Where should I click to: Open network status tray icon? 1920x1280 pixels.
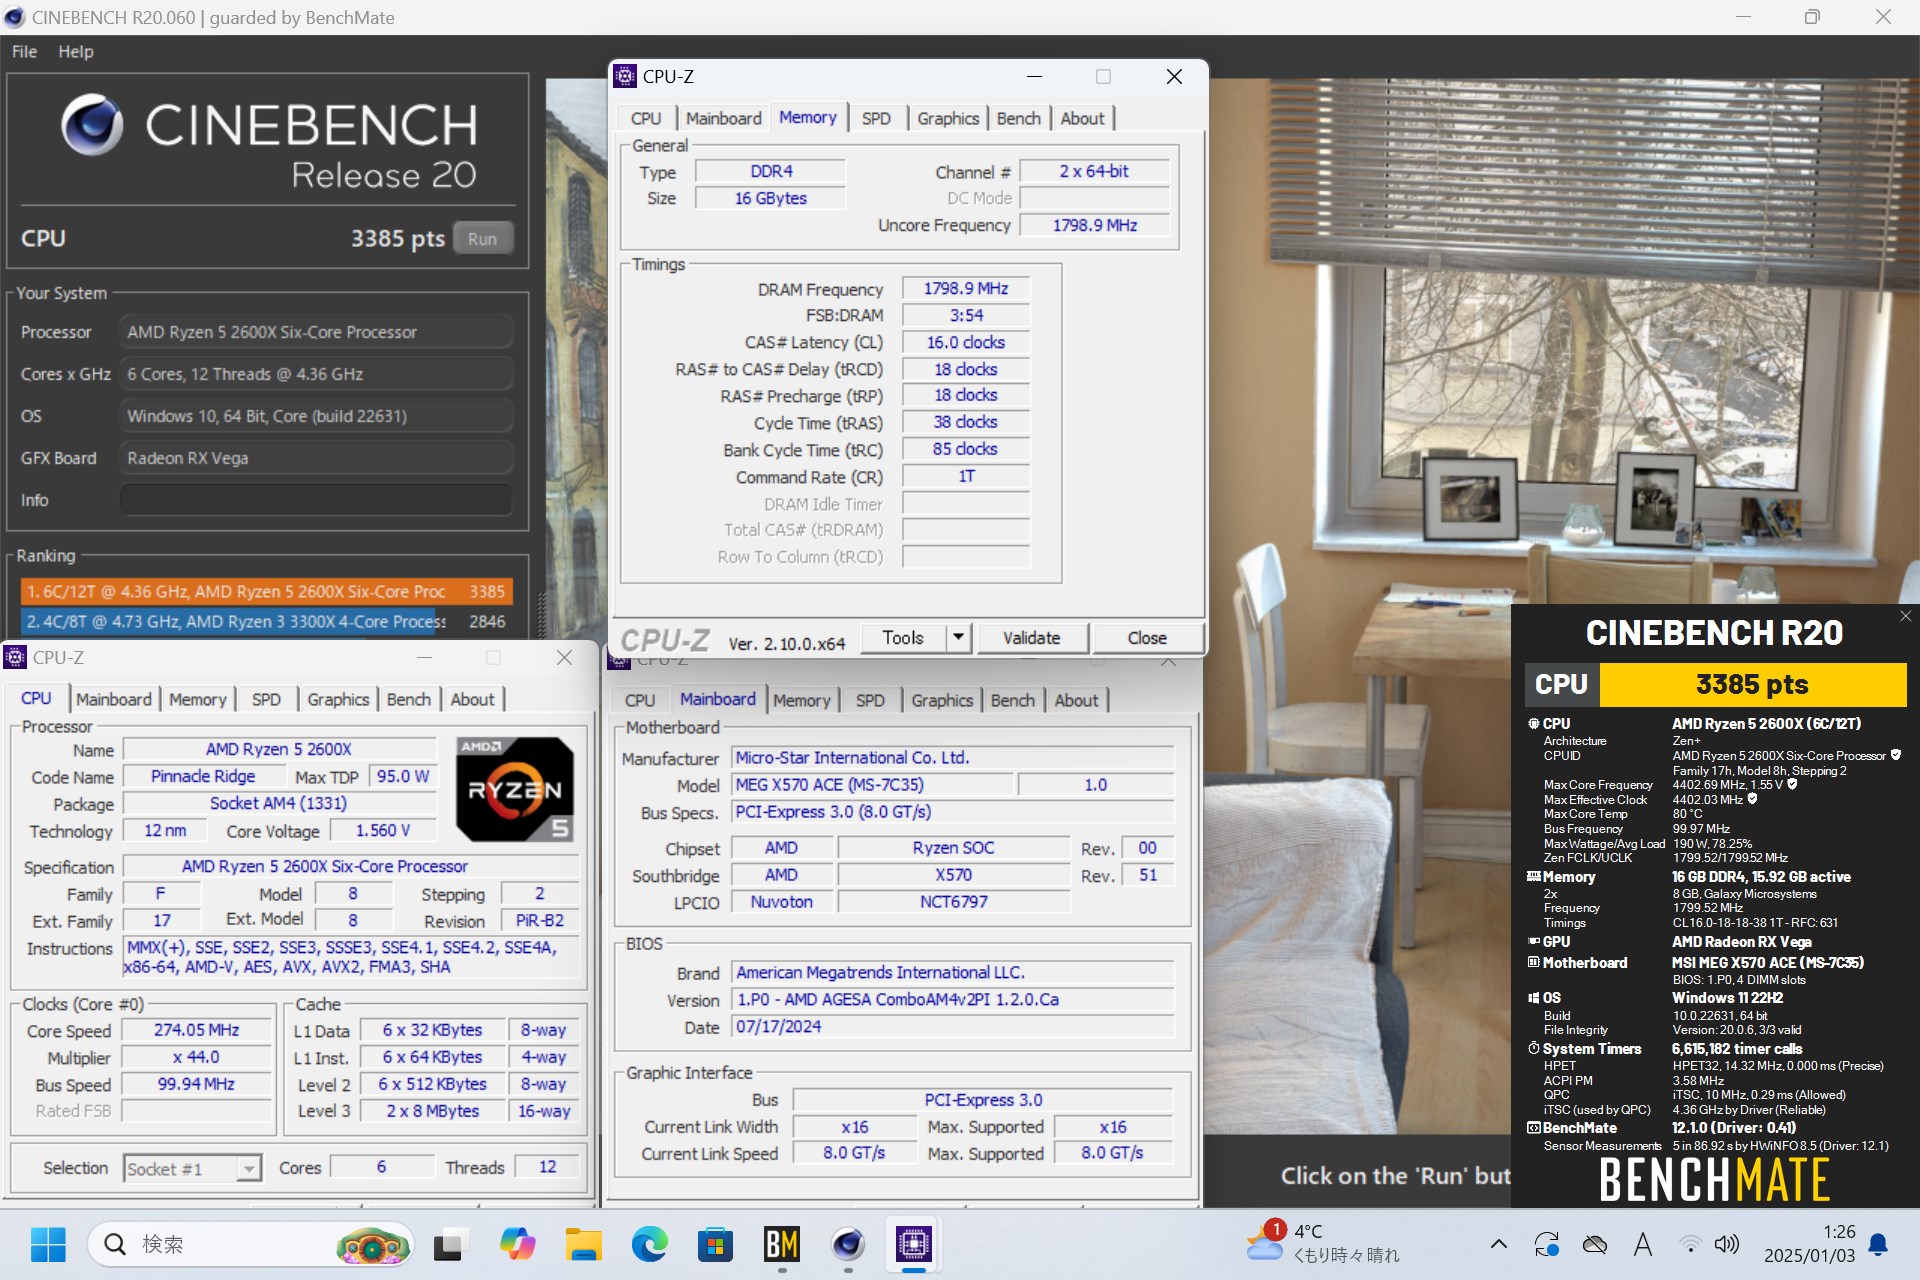pyautogui.click(x=1690, y=1244)
